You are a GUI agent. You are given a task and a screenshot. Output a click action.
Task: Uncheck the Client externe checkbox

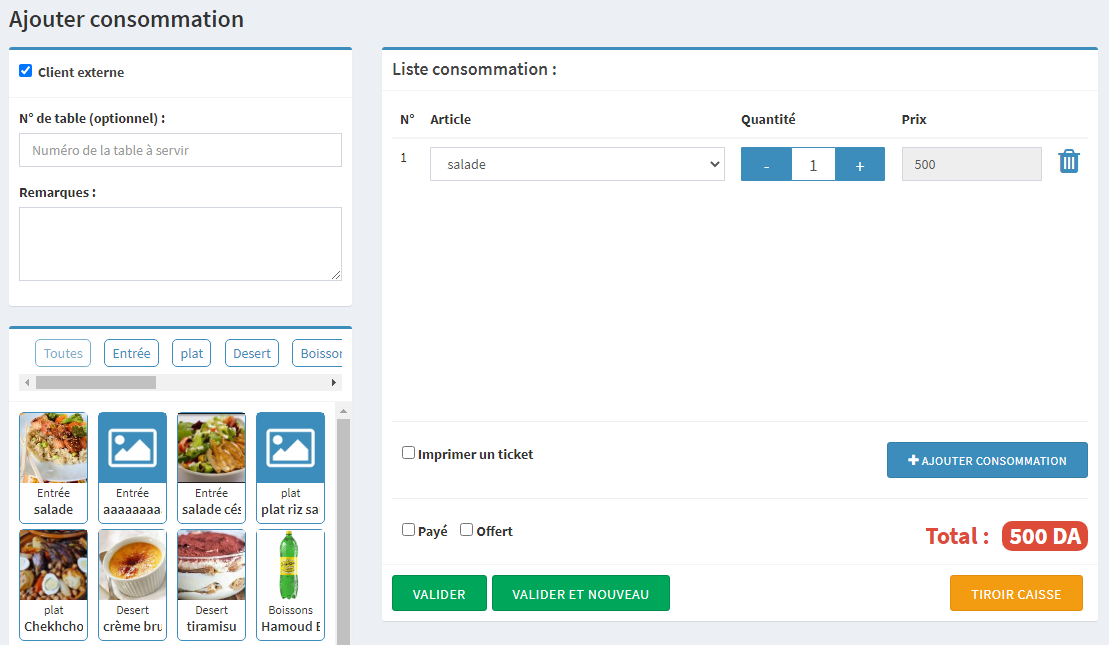[26, 71]
